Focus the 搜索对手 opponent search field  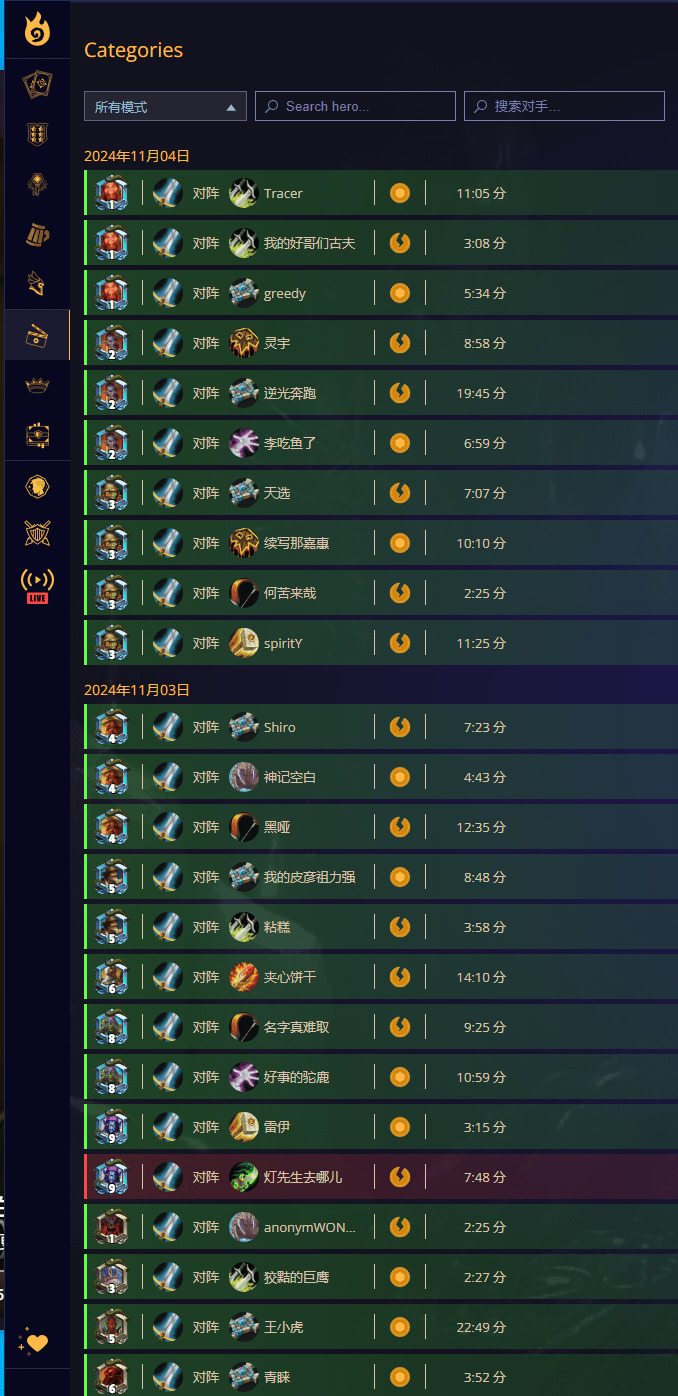[564, 106]
